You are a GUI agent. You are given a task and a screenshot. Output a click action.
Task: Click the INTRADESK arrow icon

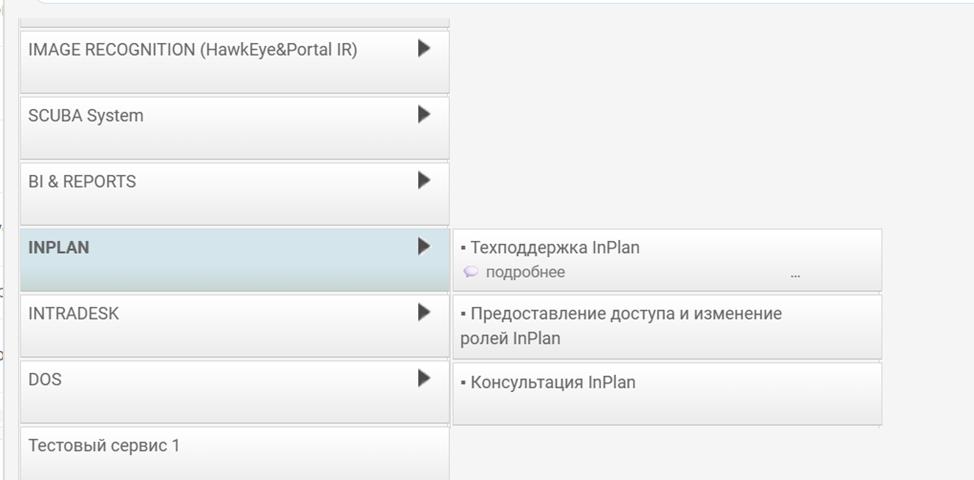[423, 312]
